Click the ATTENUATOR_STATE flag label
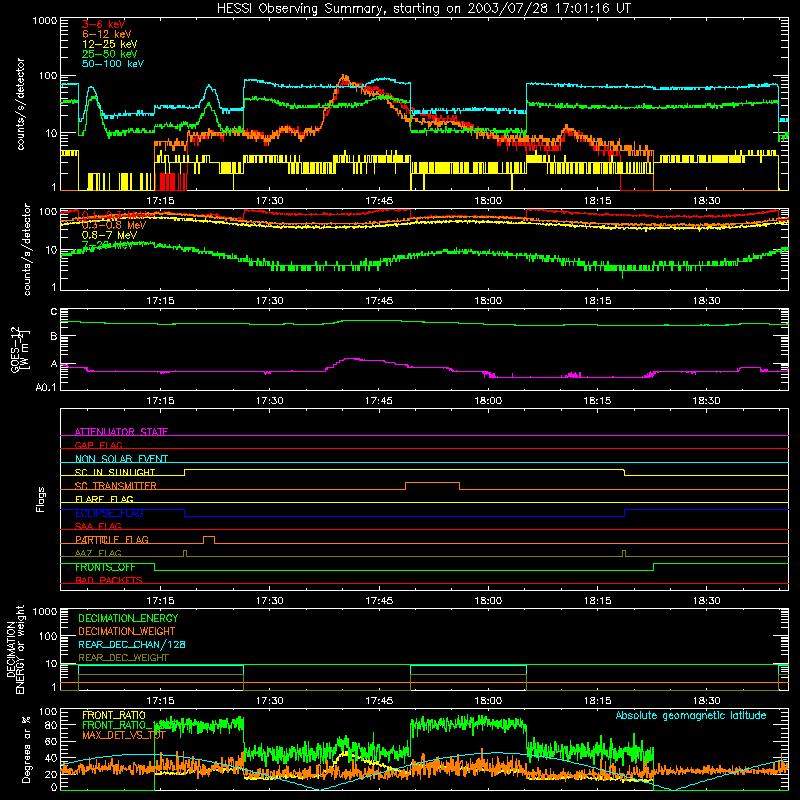This screenshot has height=800, width=800. [121, 432]
